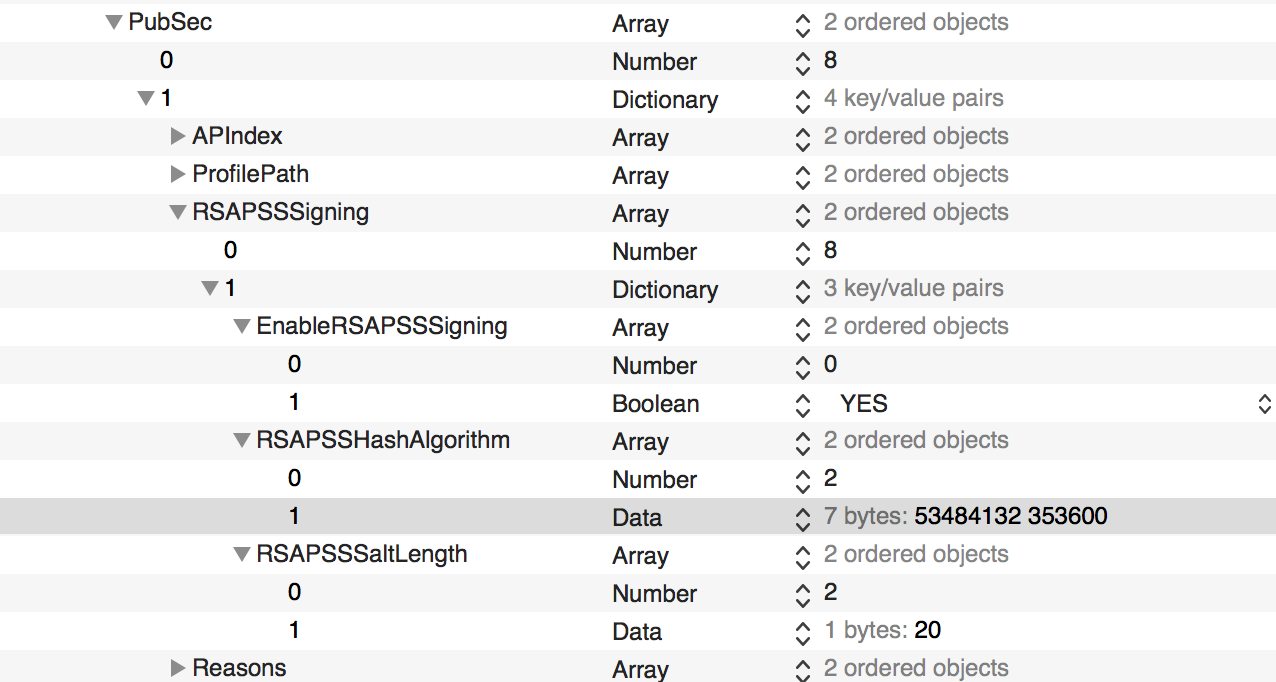The width and height of the screenshot is (1276, 682).
Task: Expand the APIndex array
Action: (x=178, y=136)
